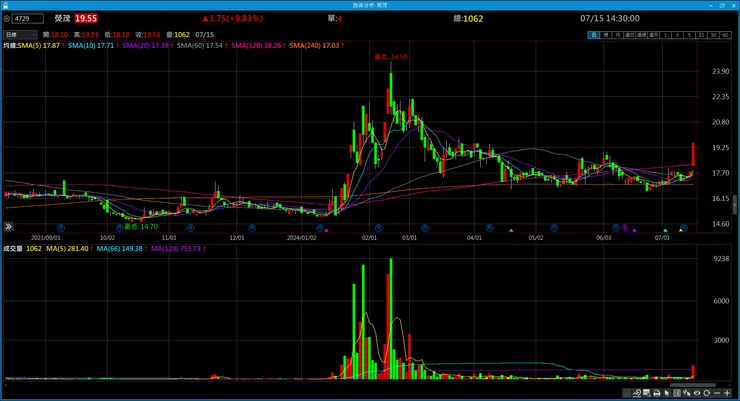Click the blue circle marker left of 12/01

(x=190, y=228)
